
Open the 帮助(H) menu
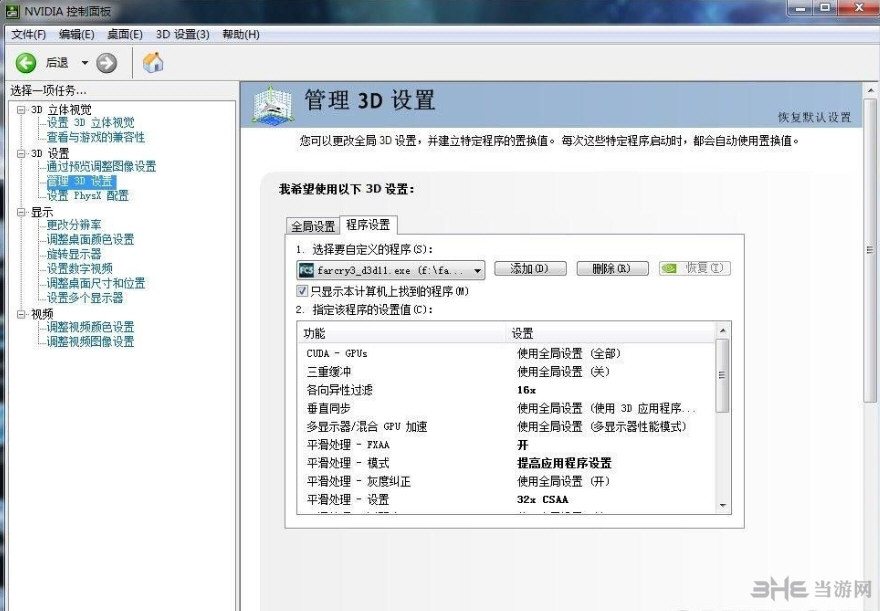pyautogui.click(x=241, y=34)
